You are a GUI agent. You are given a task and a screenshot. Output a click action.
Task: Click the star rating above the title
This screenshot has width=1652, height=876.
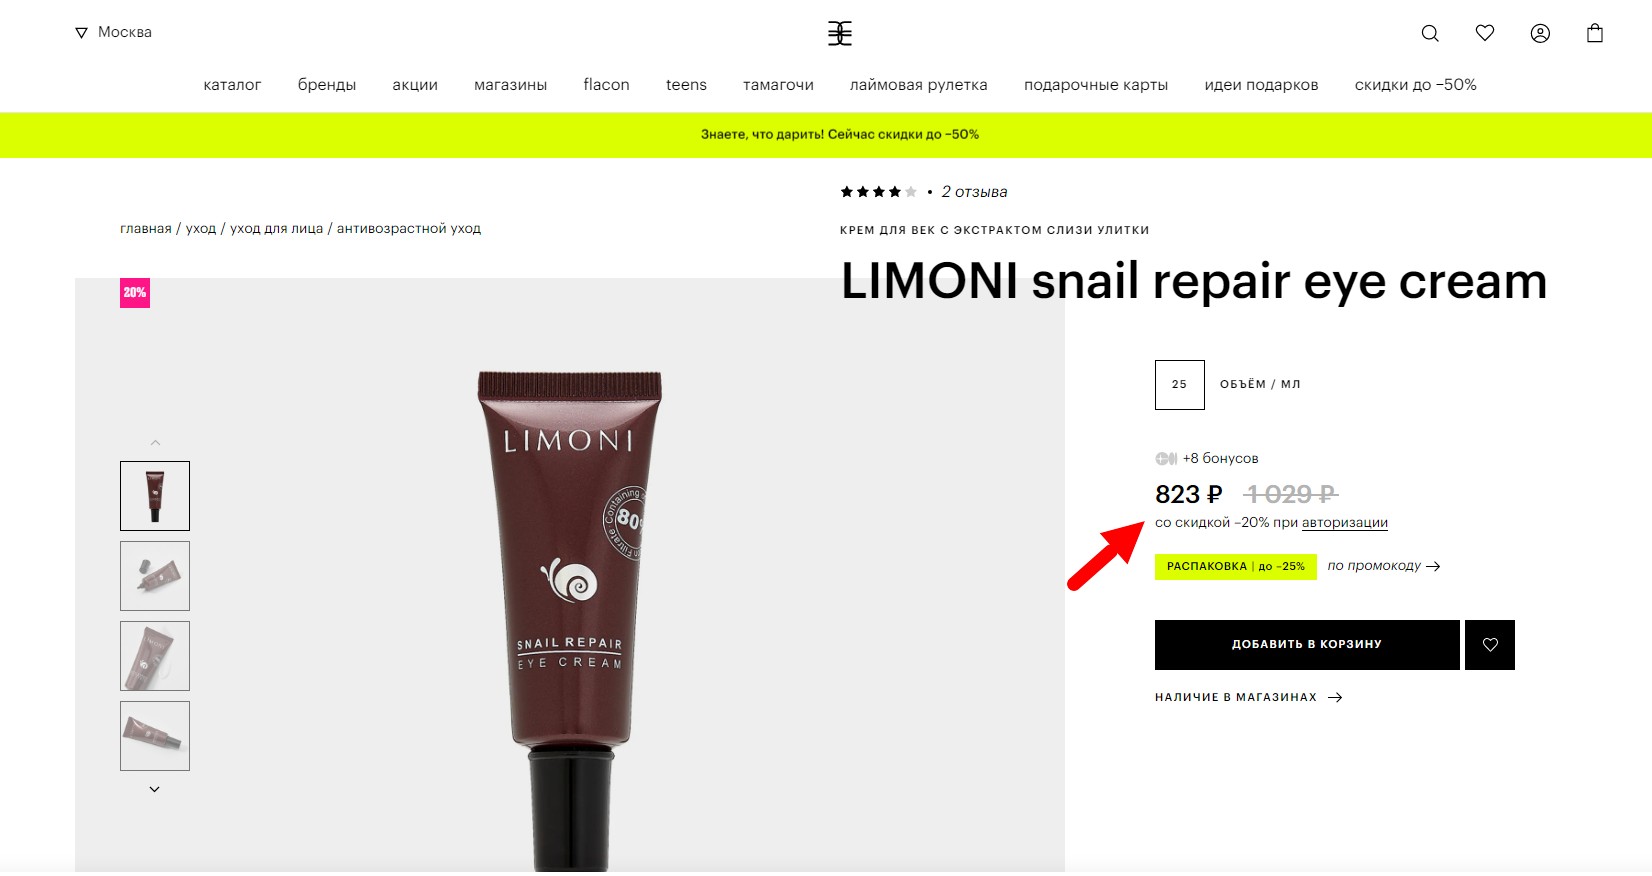point(878,191)
